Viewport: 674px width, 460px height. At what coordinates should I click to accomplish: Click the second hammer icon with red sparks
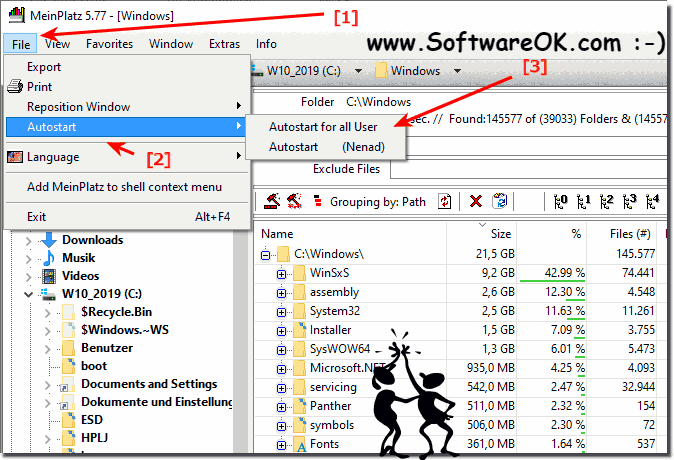[x=294, y=201]
